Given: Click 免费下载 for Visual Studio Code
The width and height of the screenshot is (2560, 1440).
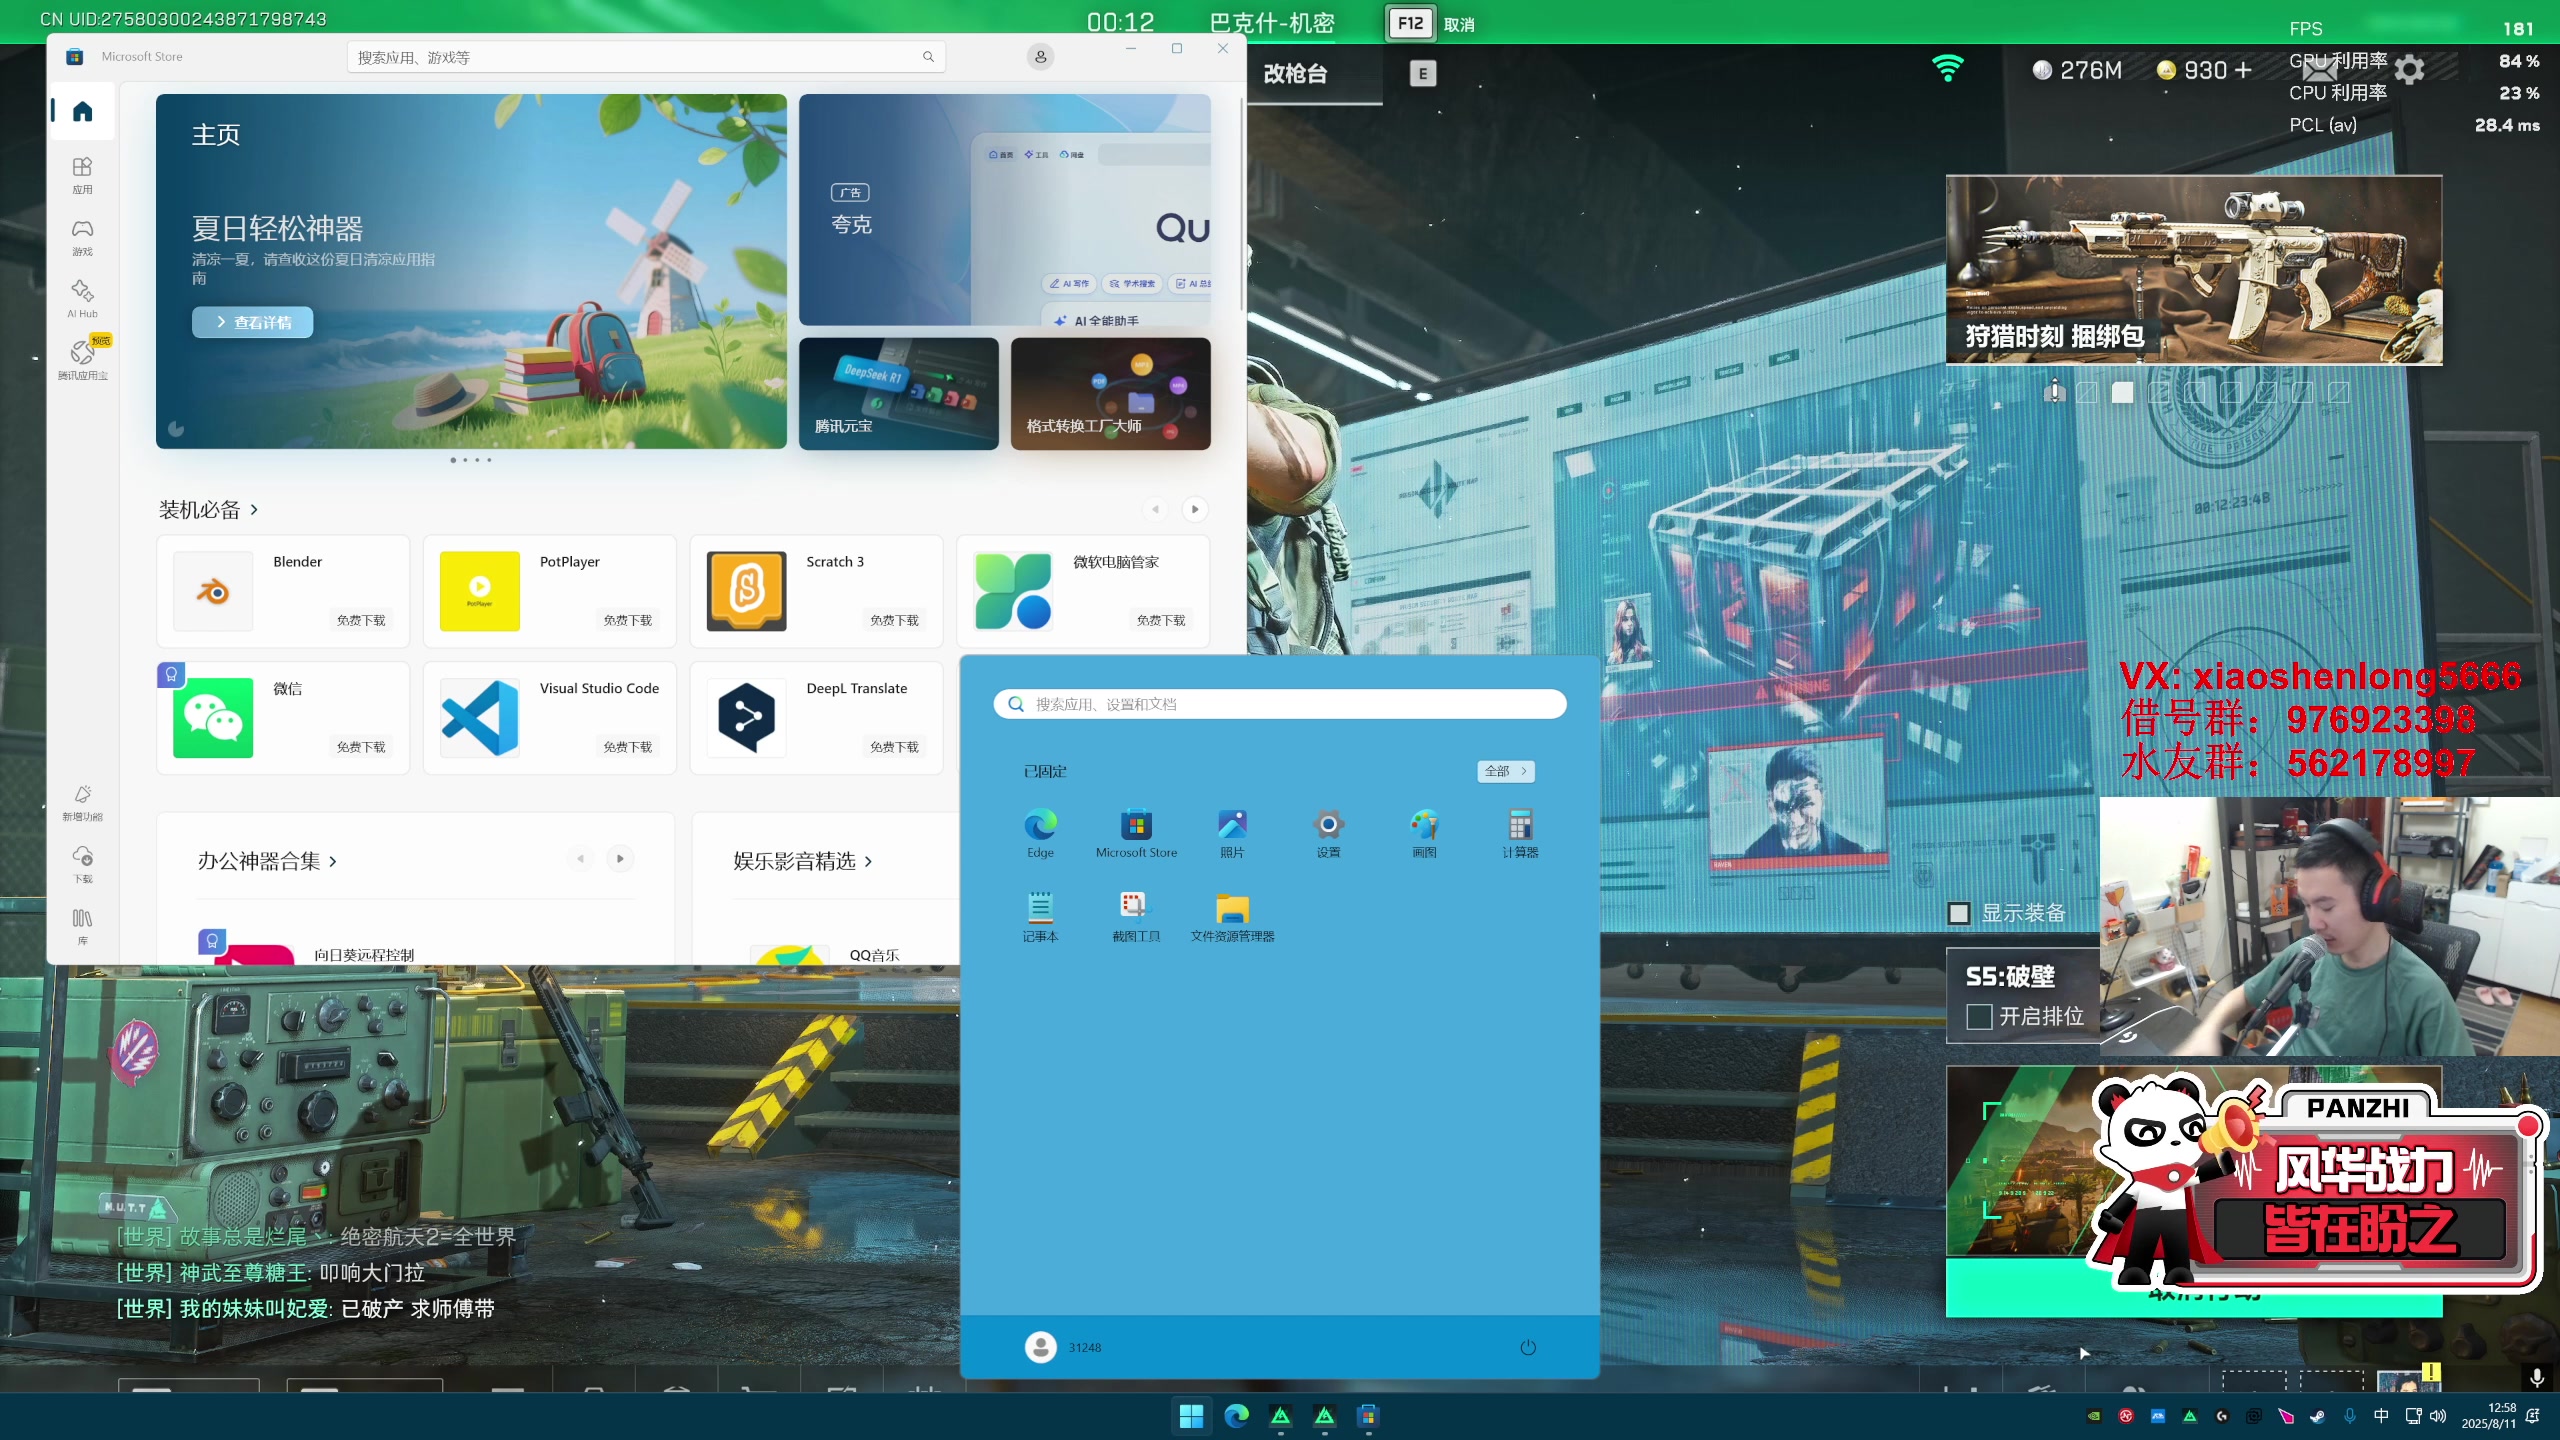Looking at the screenshot, I should (627, 747).
